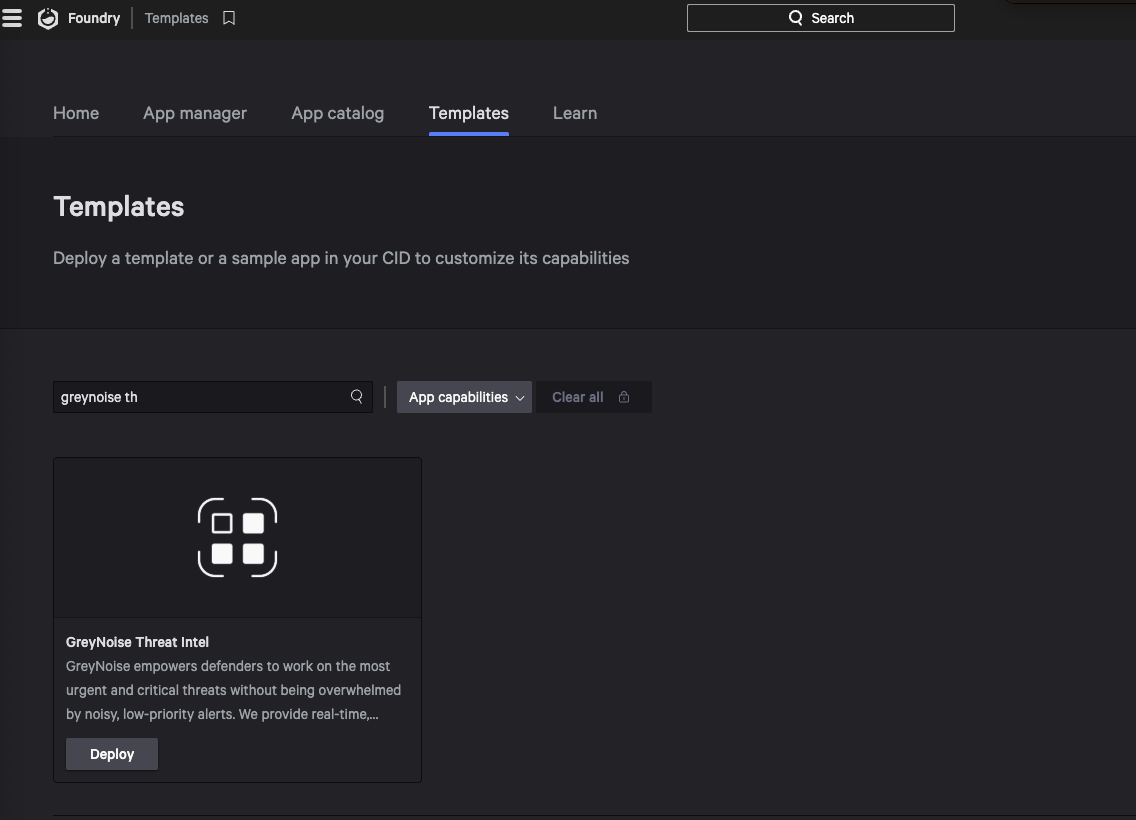Open the GreyNoise Threat Intel title
Image resolution: width=1136 pixels, height=820 pixels.
pos(137,642)
